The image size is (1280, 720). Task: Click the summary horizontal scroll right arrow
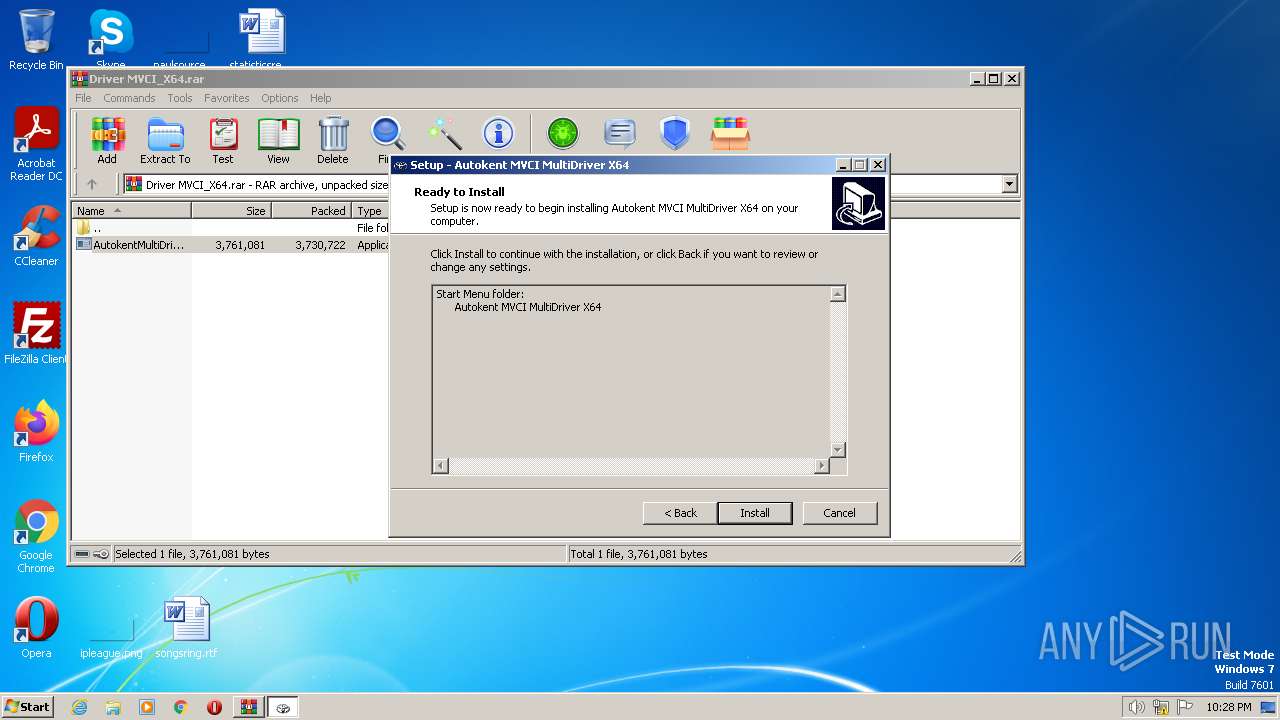[822, 466]
